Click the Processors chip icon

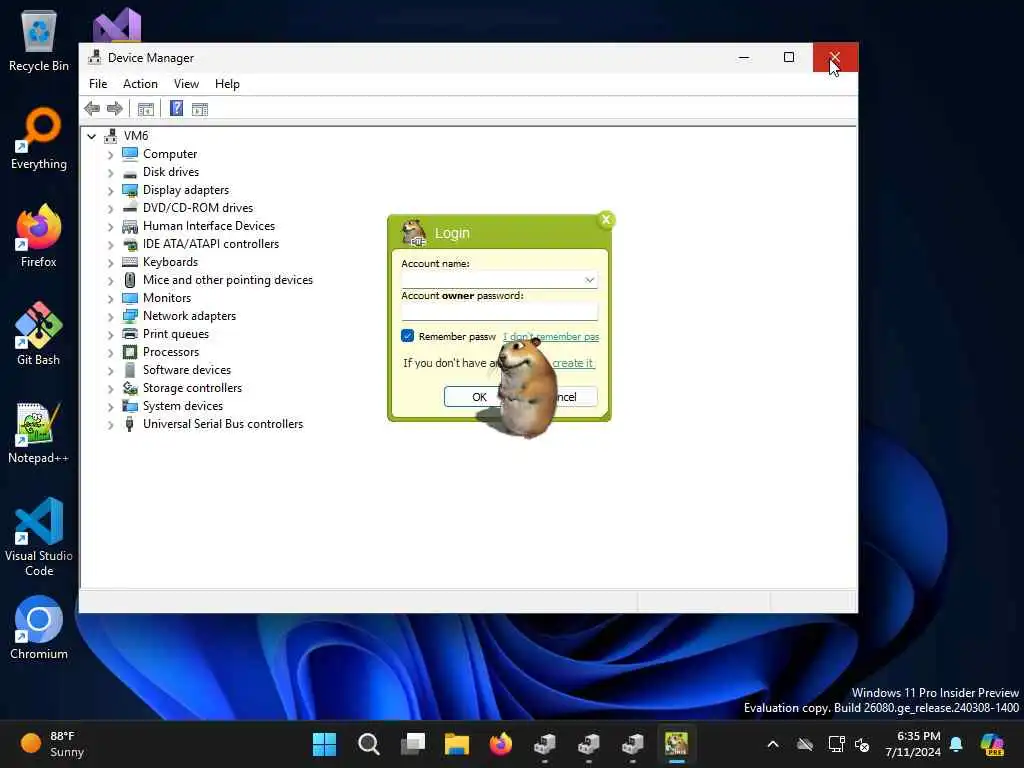[x=130, y=352]
